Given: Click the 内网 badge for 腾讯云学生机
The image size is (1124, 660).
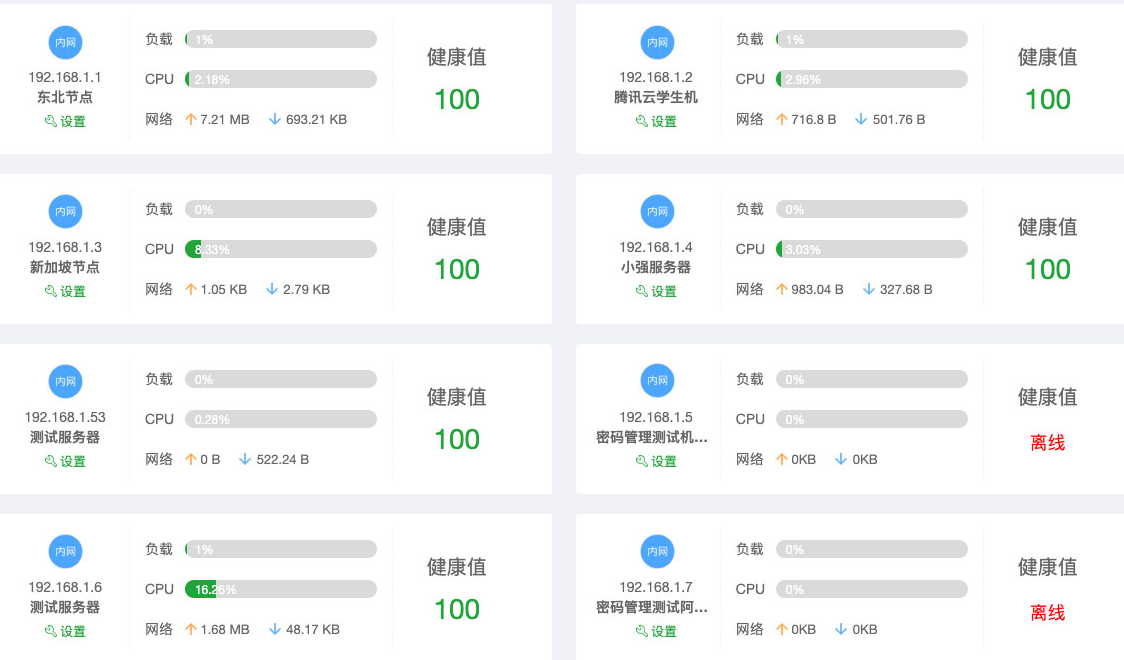Looking at the screenshot, I should point(657,42).
